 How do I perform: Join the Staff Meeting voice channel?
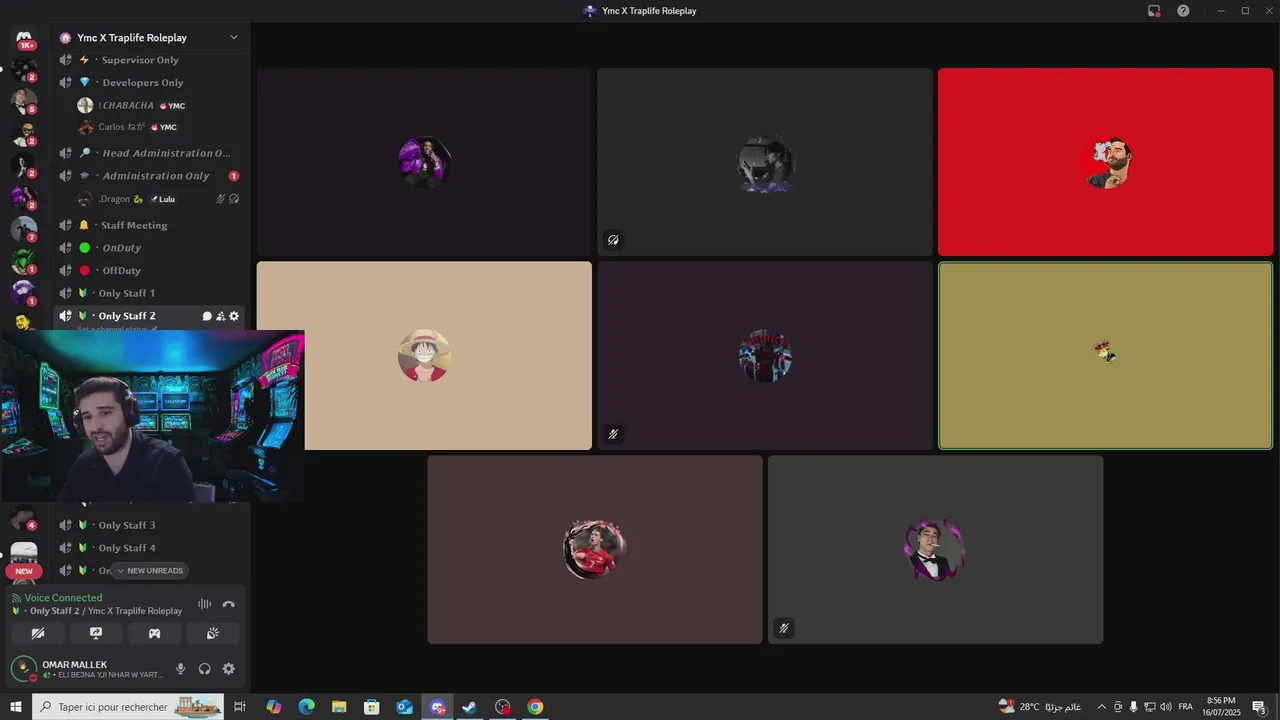[150, 225]
